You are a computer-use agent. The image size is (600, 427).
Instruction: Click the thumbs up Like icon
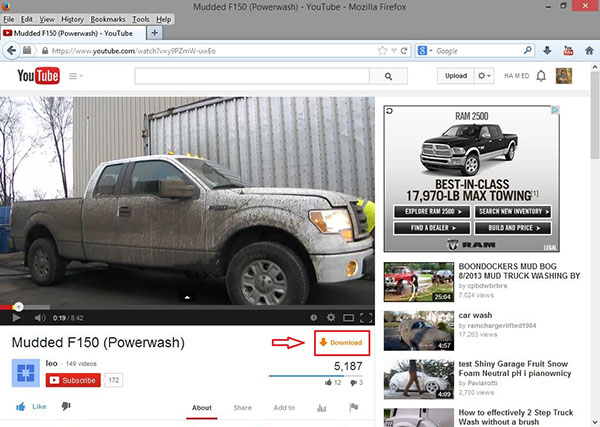[21, 407]
